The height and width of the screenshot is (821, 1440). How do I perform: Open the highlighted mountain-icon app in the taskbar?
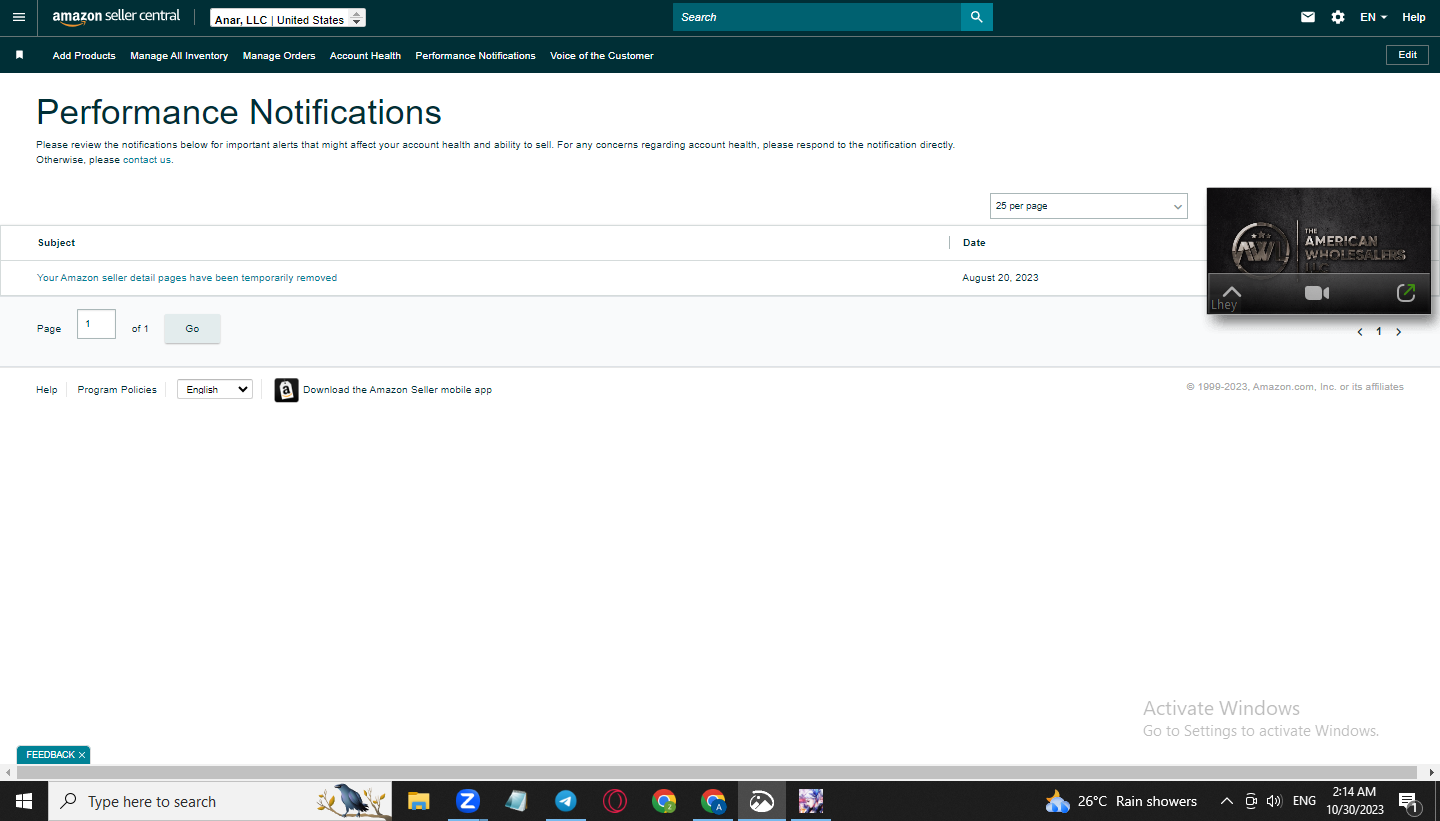coord(762,801)
